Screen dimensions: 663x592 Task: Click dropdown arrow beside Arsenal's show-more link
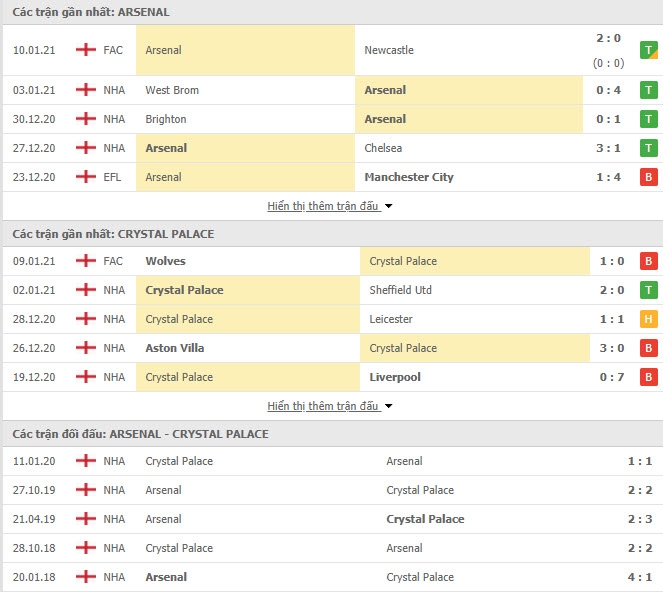point(389,206)
